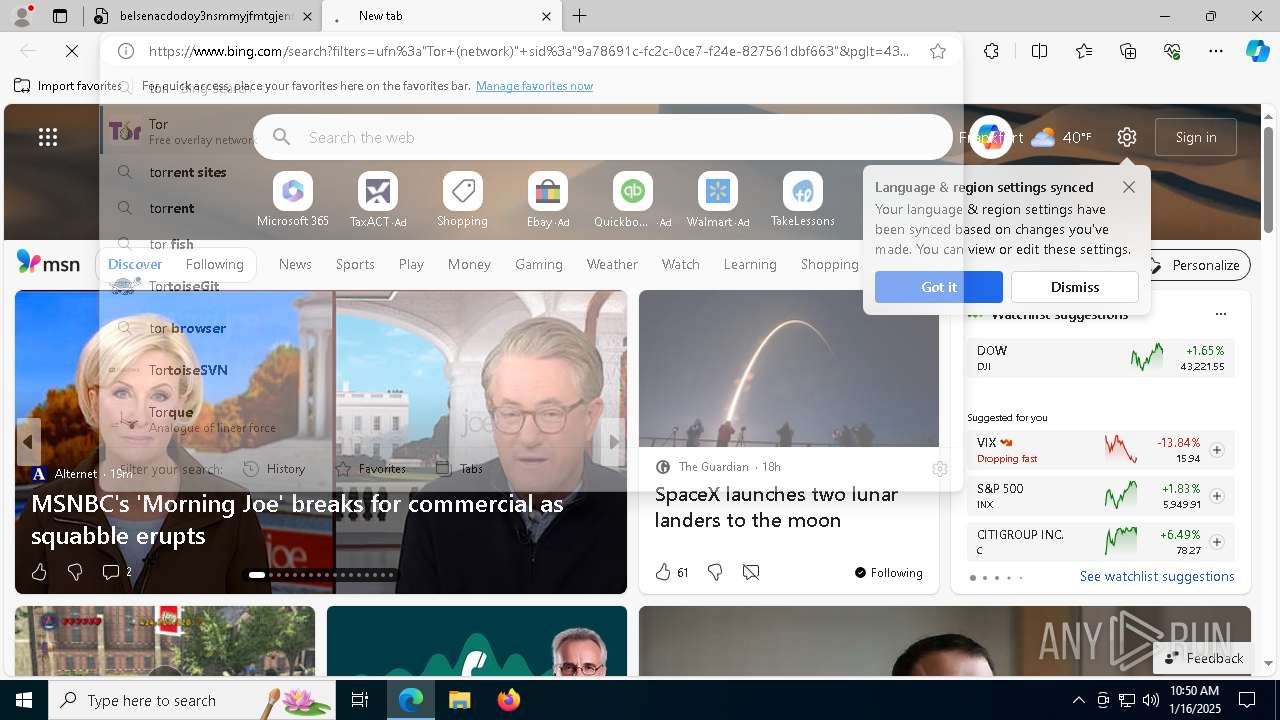Image resolution: width=1280 pixels, height=720 pixels.
Task: Go to next carousel story arrow
Action: (614, 441)
